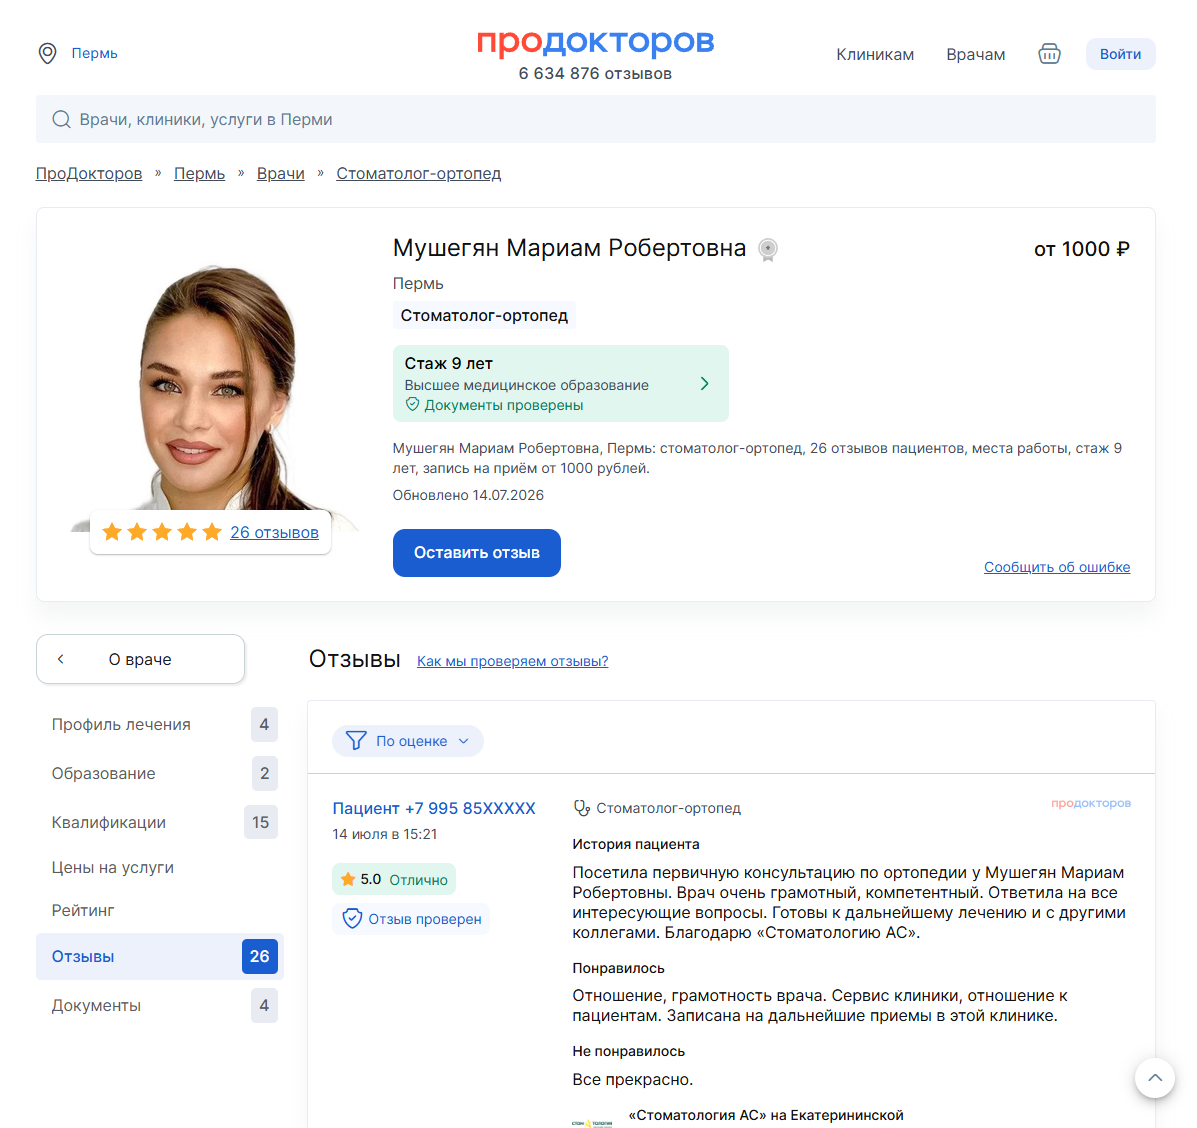Select city Пермь in header
Image resolution: width=1197 pixels, height=1128 pixels.
point(95,53)
